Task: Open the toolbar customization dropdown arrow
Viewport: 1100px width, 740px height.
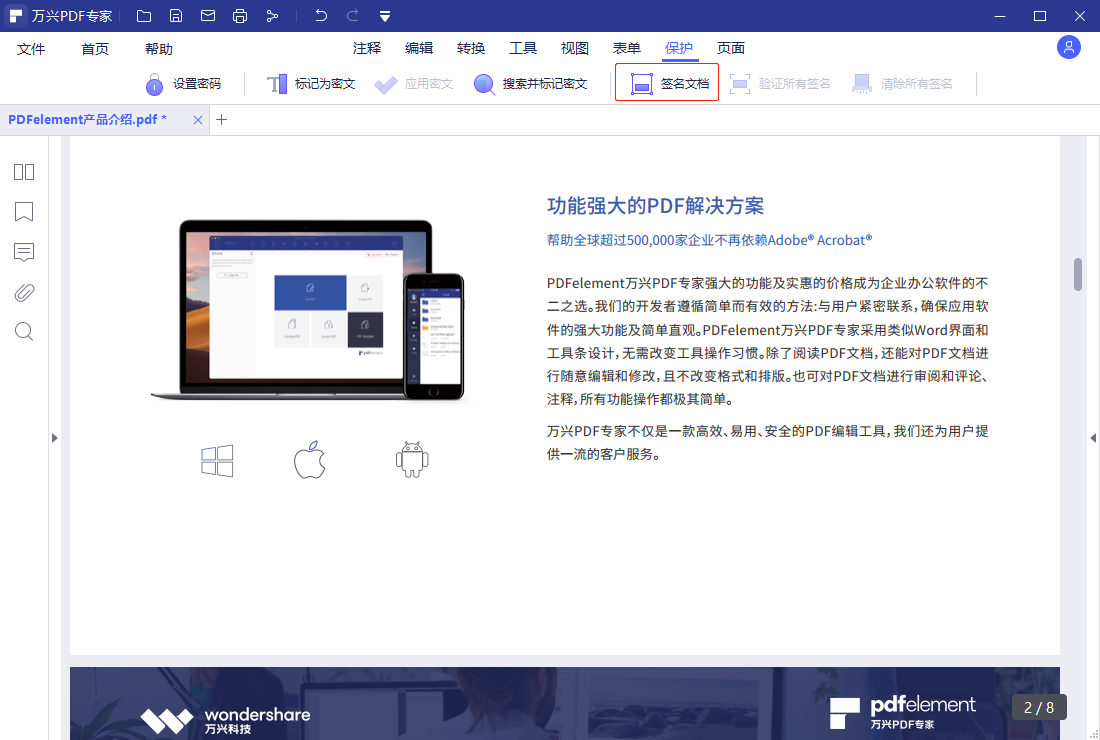Action: 384,15
